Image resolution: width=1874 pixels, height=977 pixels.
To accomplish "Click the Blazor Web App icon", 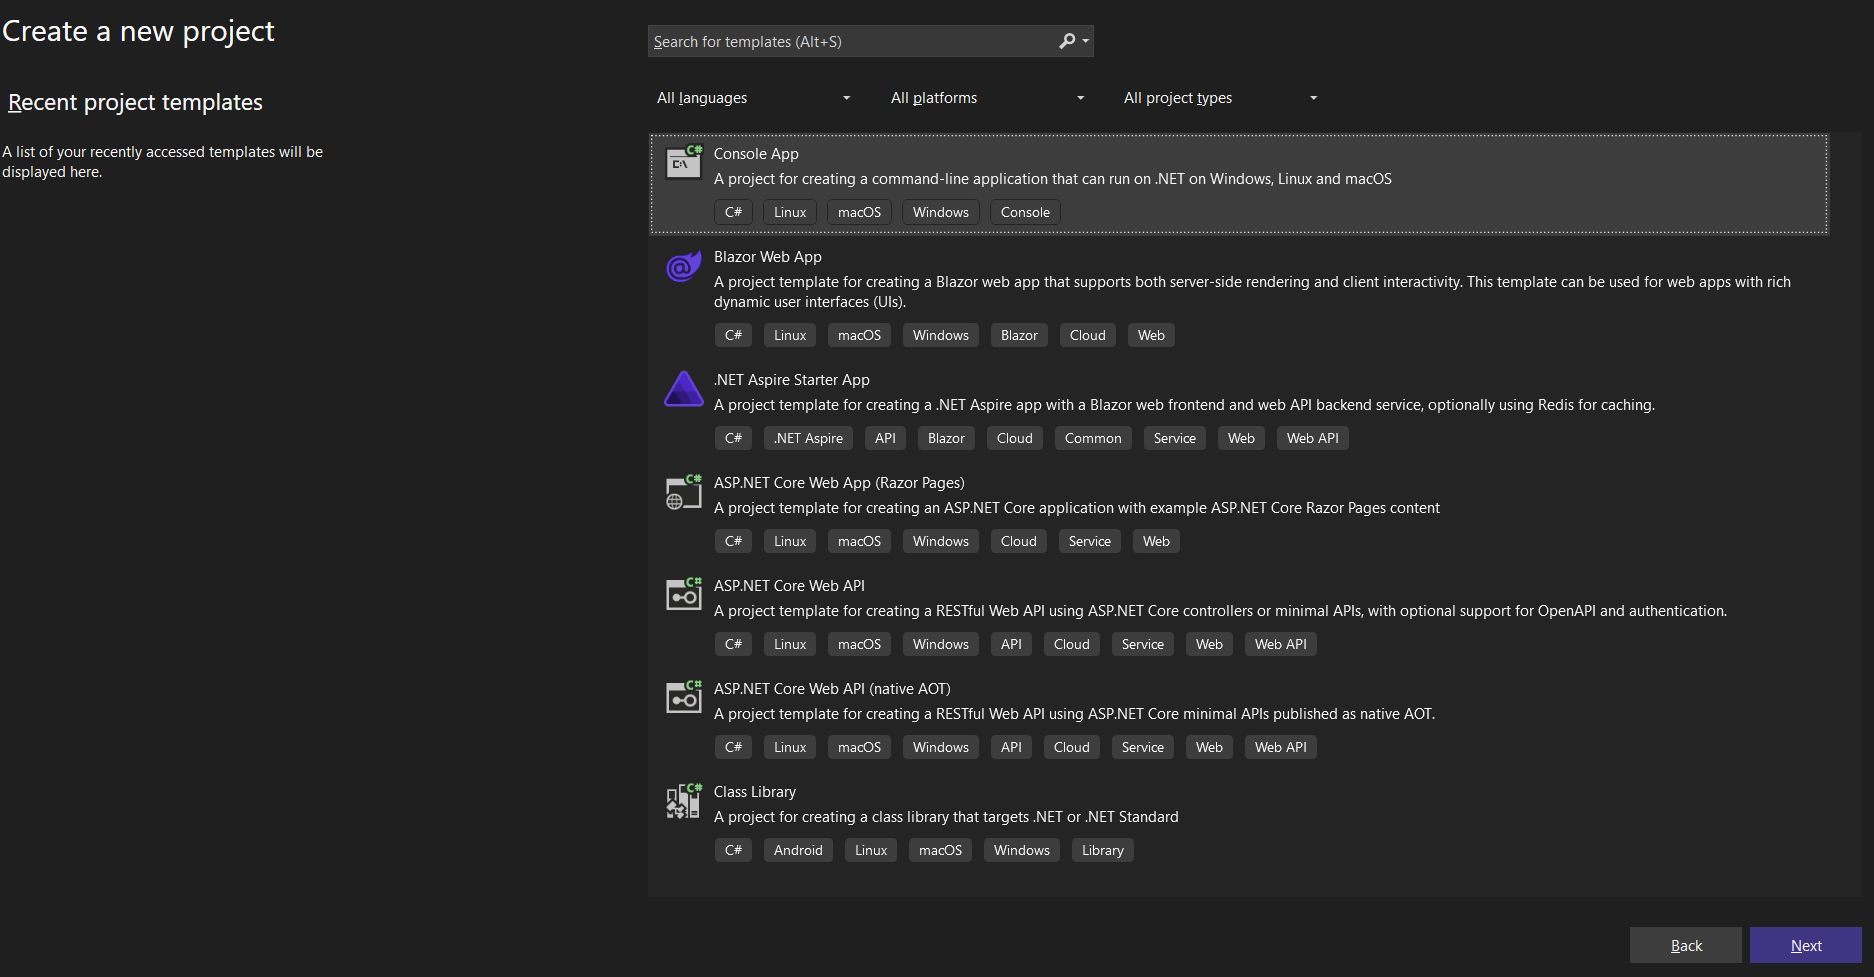I will (x=684, y=267).
